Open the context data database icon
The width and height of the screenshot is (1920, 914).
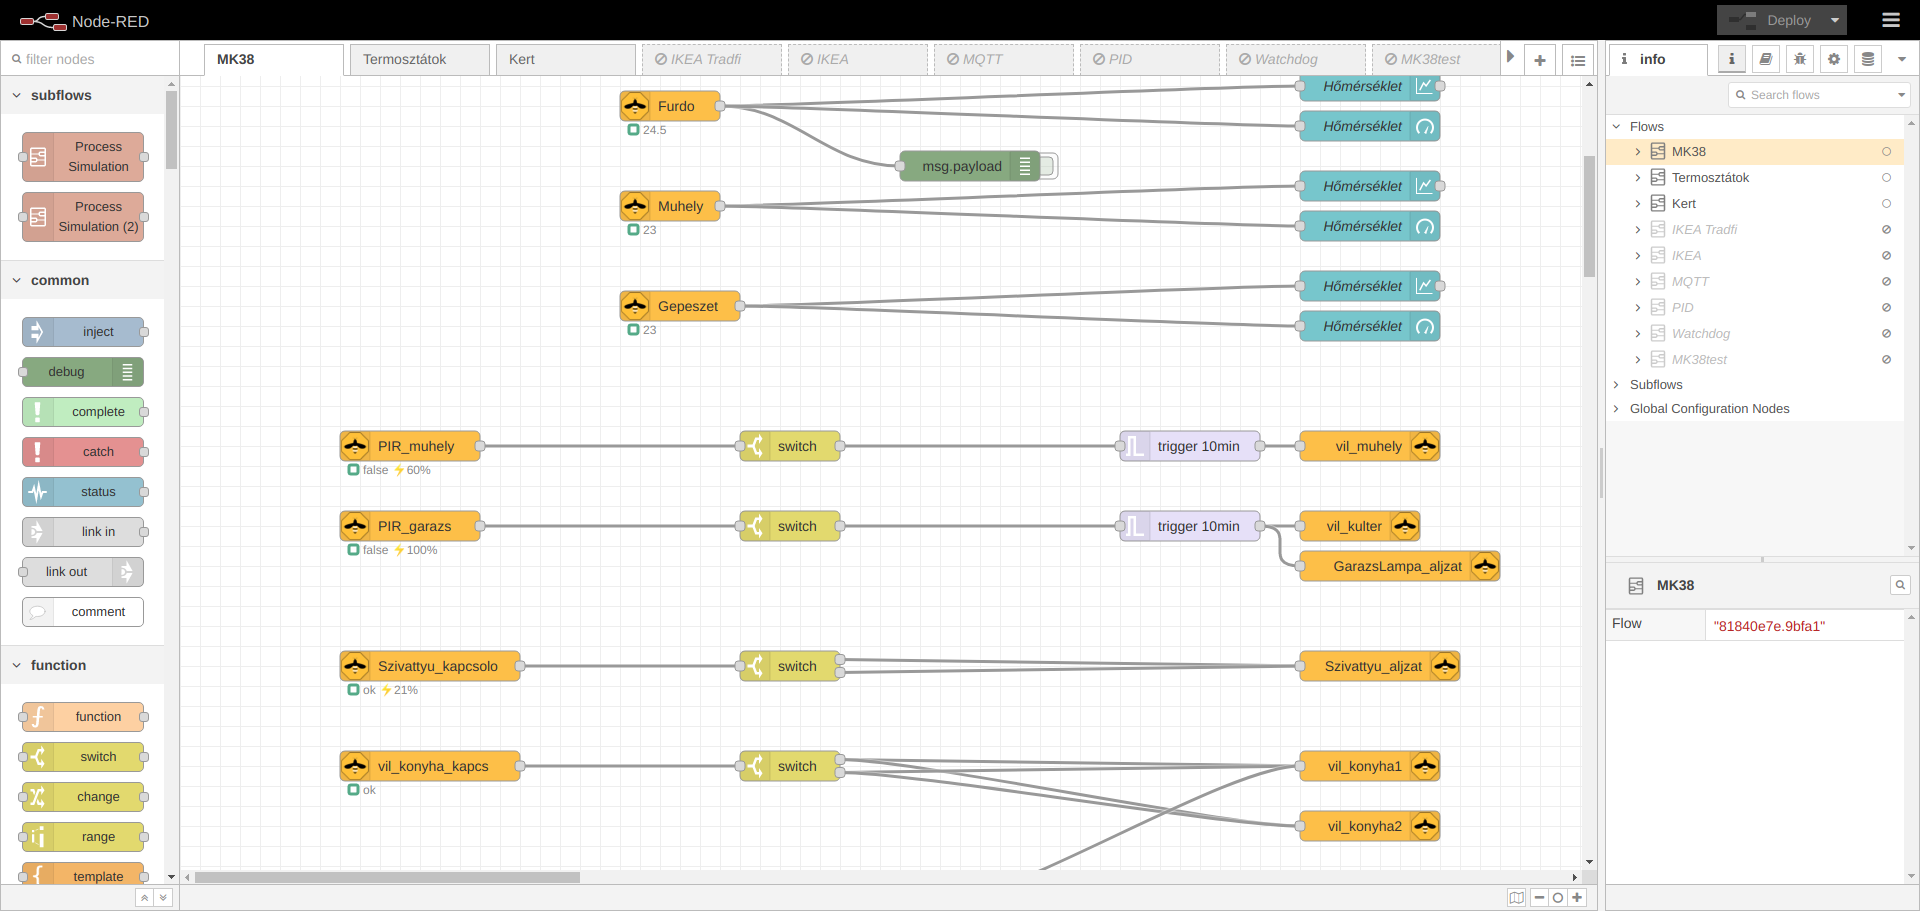pos(1868,59)
